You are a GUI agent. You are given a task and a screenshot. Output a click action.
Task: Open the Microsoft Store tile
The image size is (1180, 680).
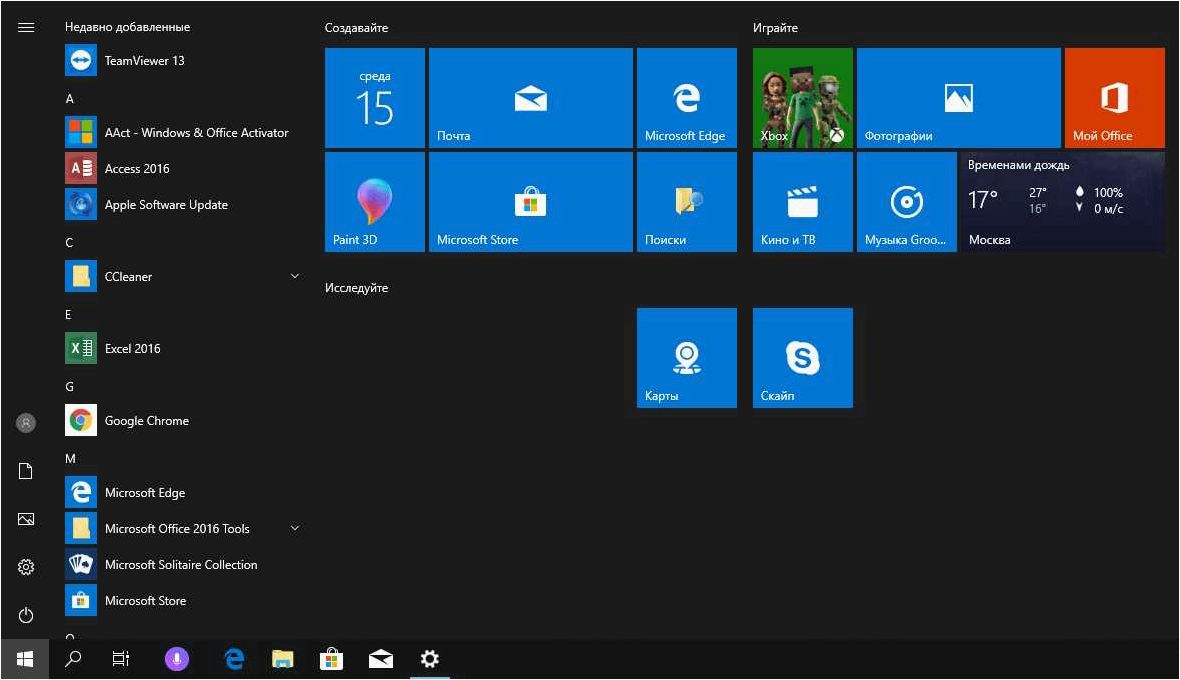531,202
